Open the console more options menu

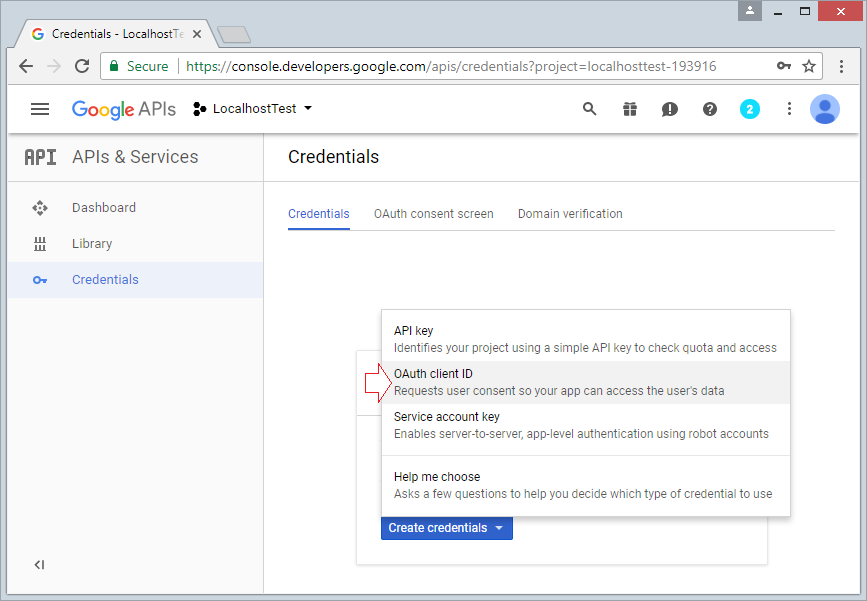(789, 109)
